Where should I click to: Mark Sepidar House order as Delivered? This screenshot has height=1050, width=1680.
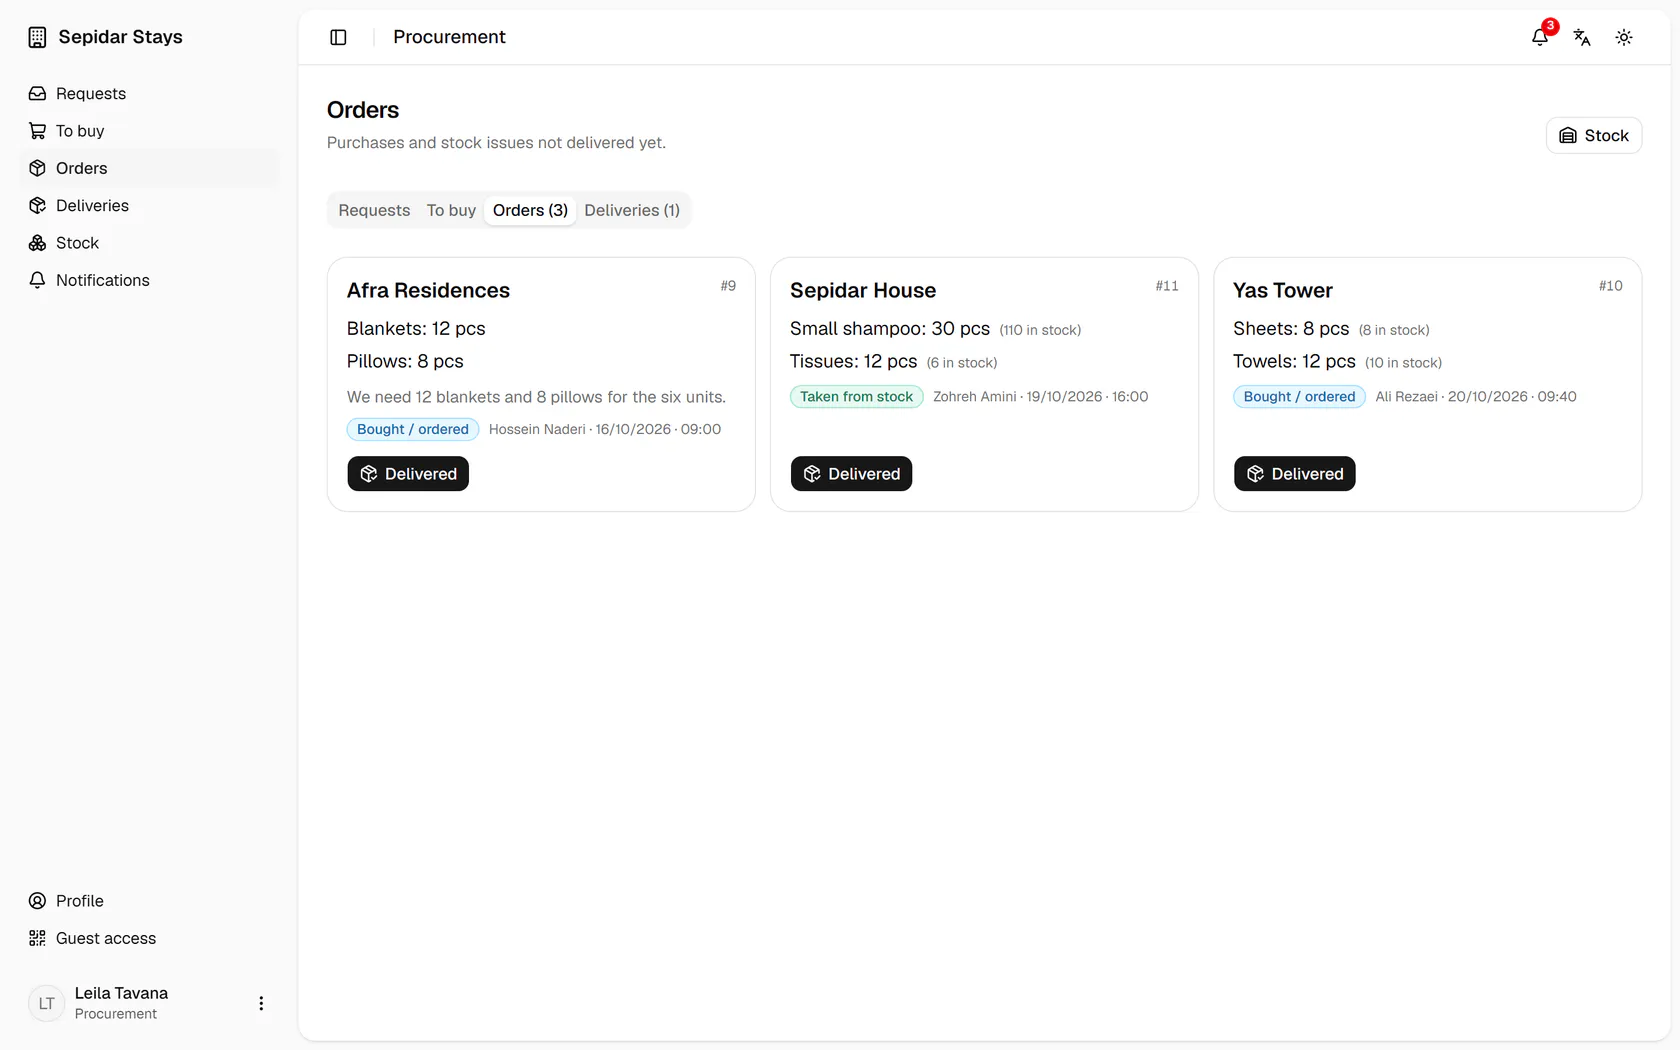851,474
